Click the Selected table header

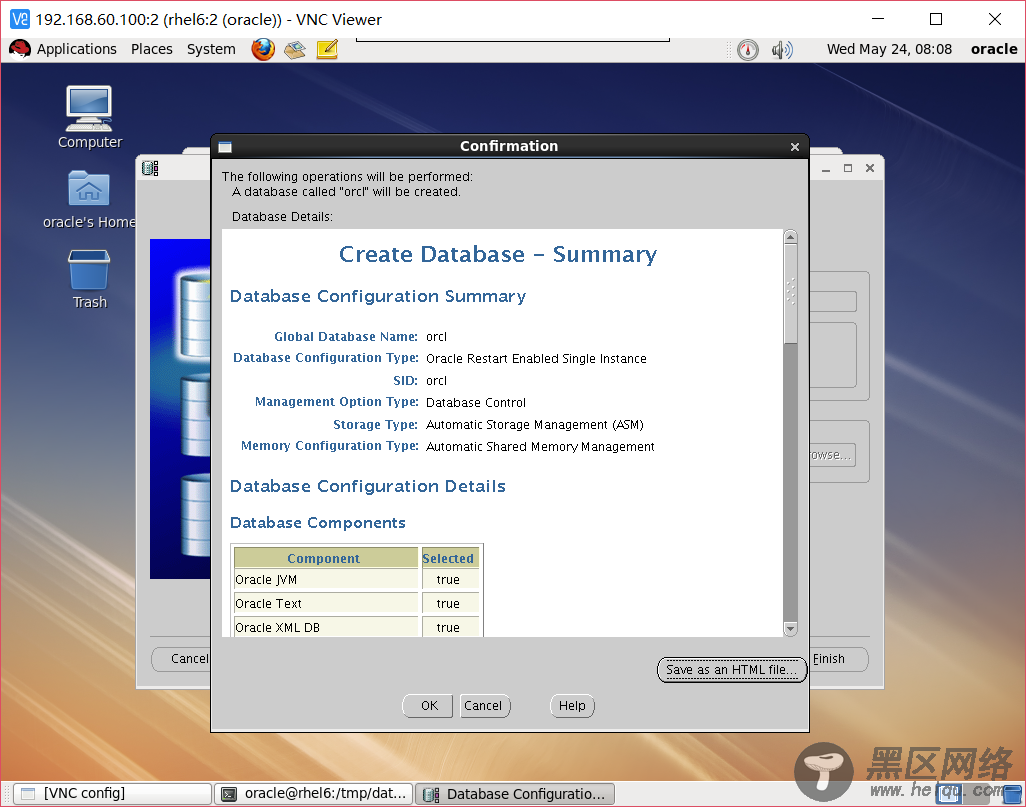click(x=450, y=558)
